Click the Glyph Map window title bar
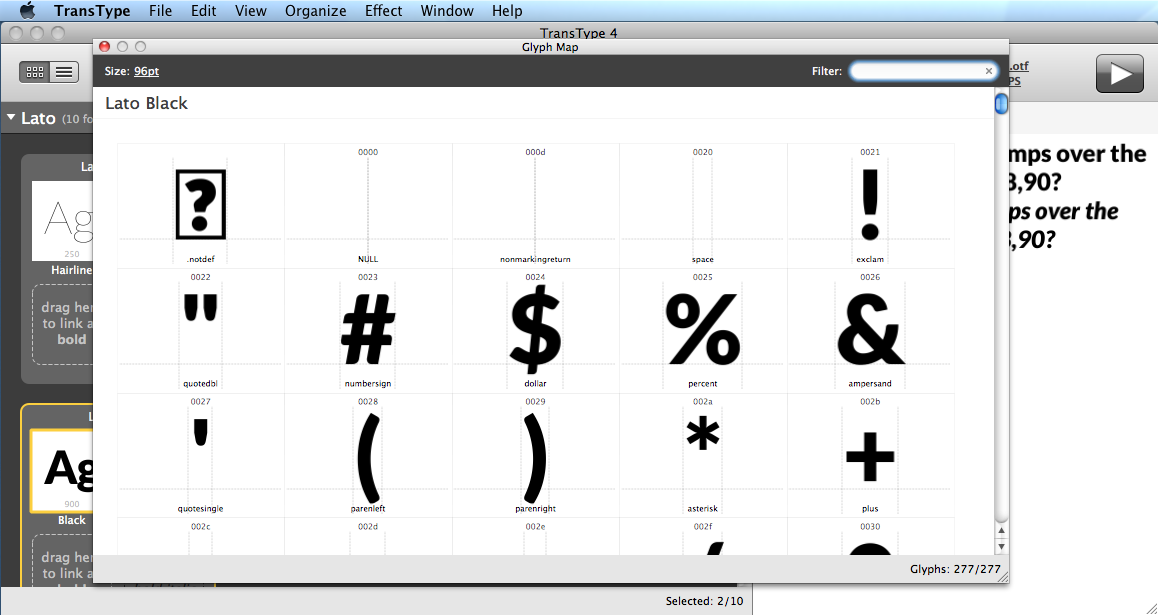 [x=550, y=47]
